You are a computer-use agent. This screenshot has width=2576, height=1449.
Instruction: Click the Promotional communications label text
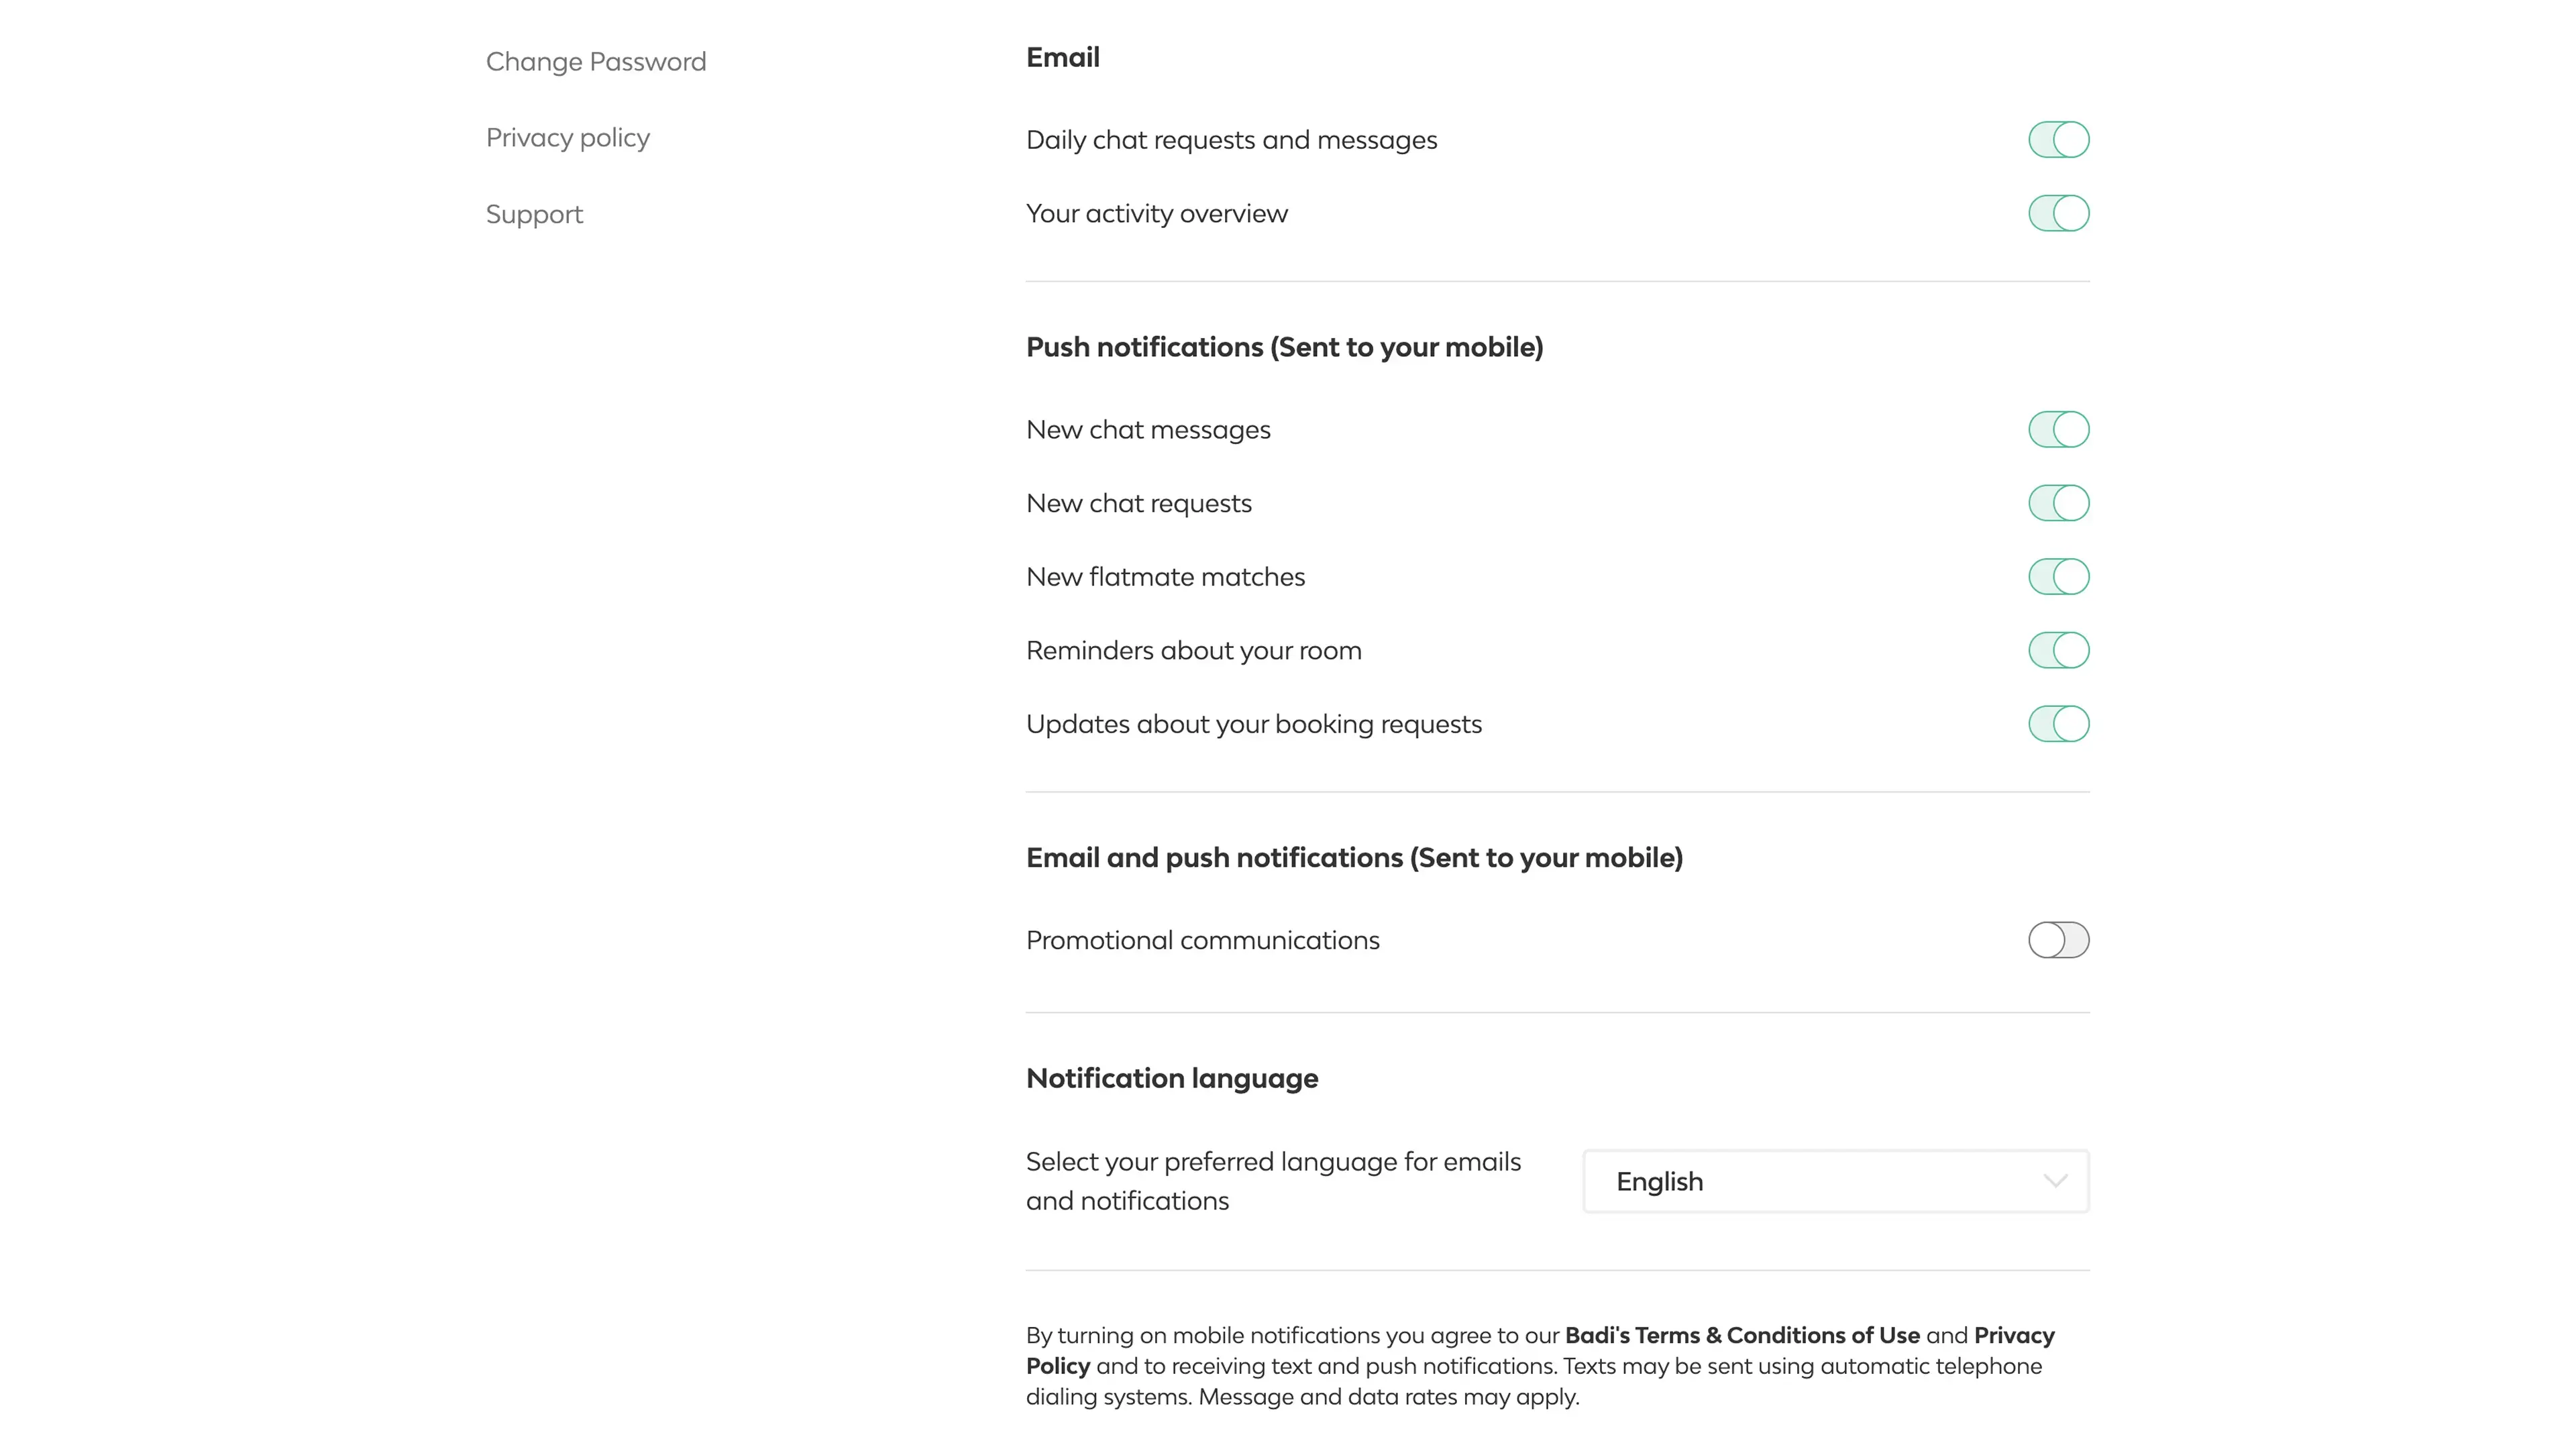1202,940
